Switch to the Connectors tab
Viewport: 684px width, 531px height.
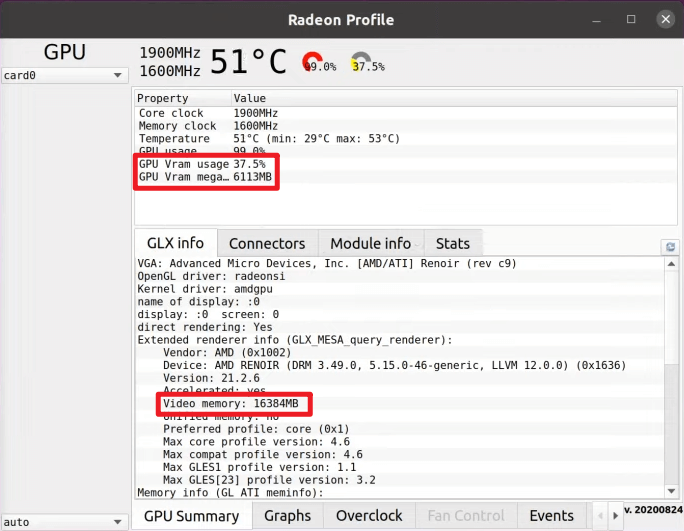tap(267, 243)
